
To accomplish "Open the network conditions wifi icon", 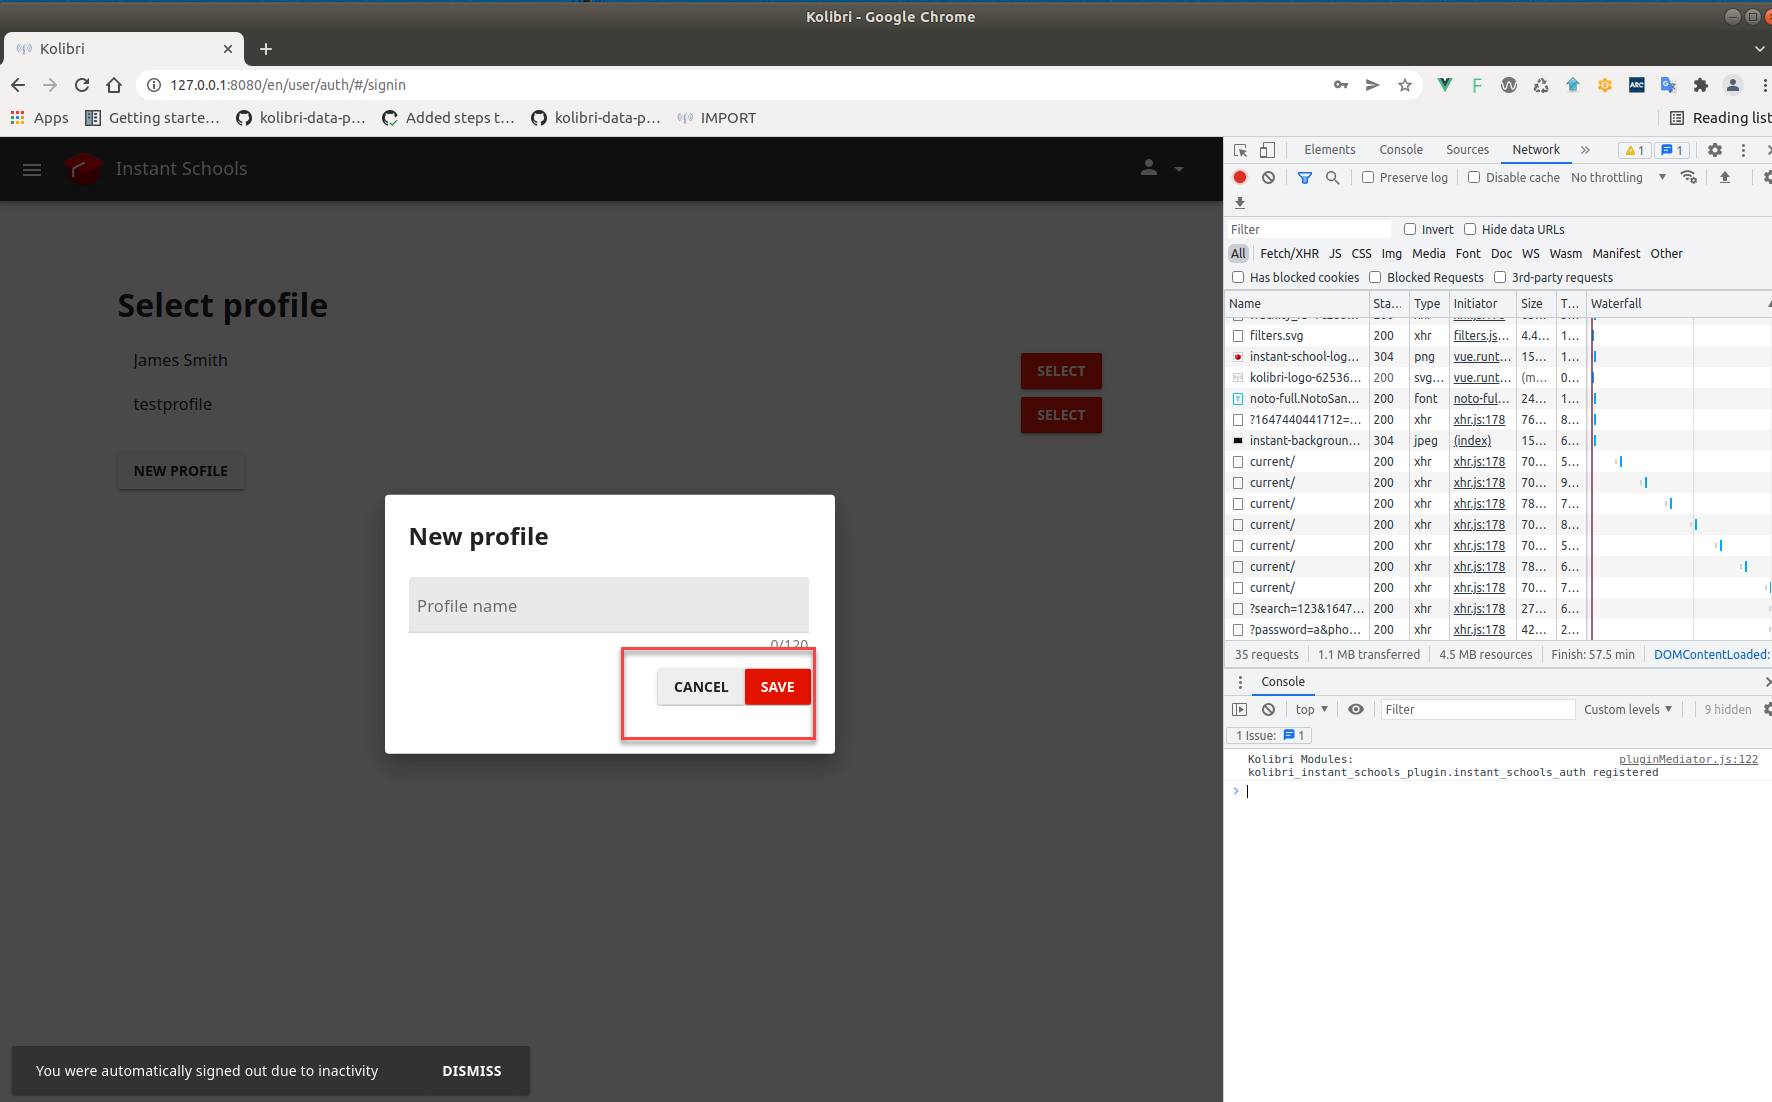I will pyautogui.click(x=1689, y=177).
